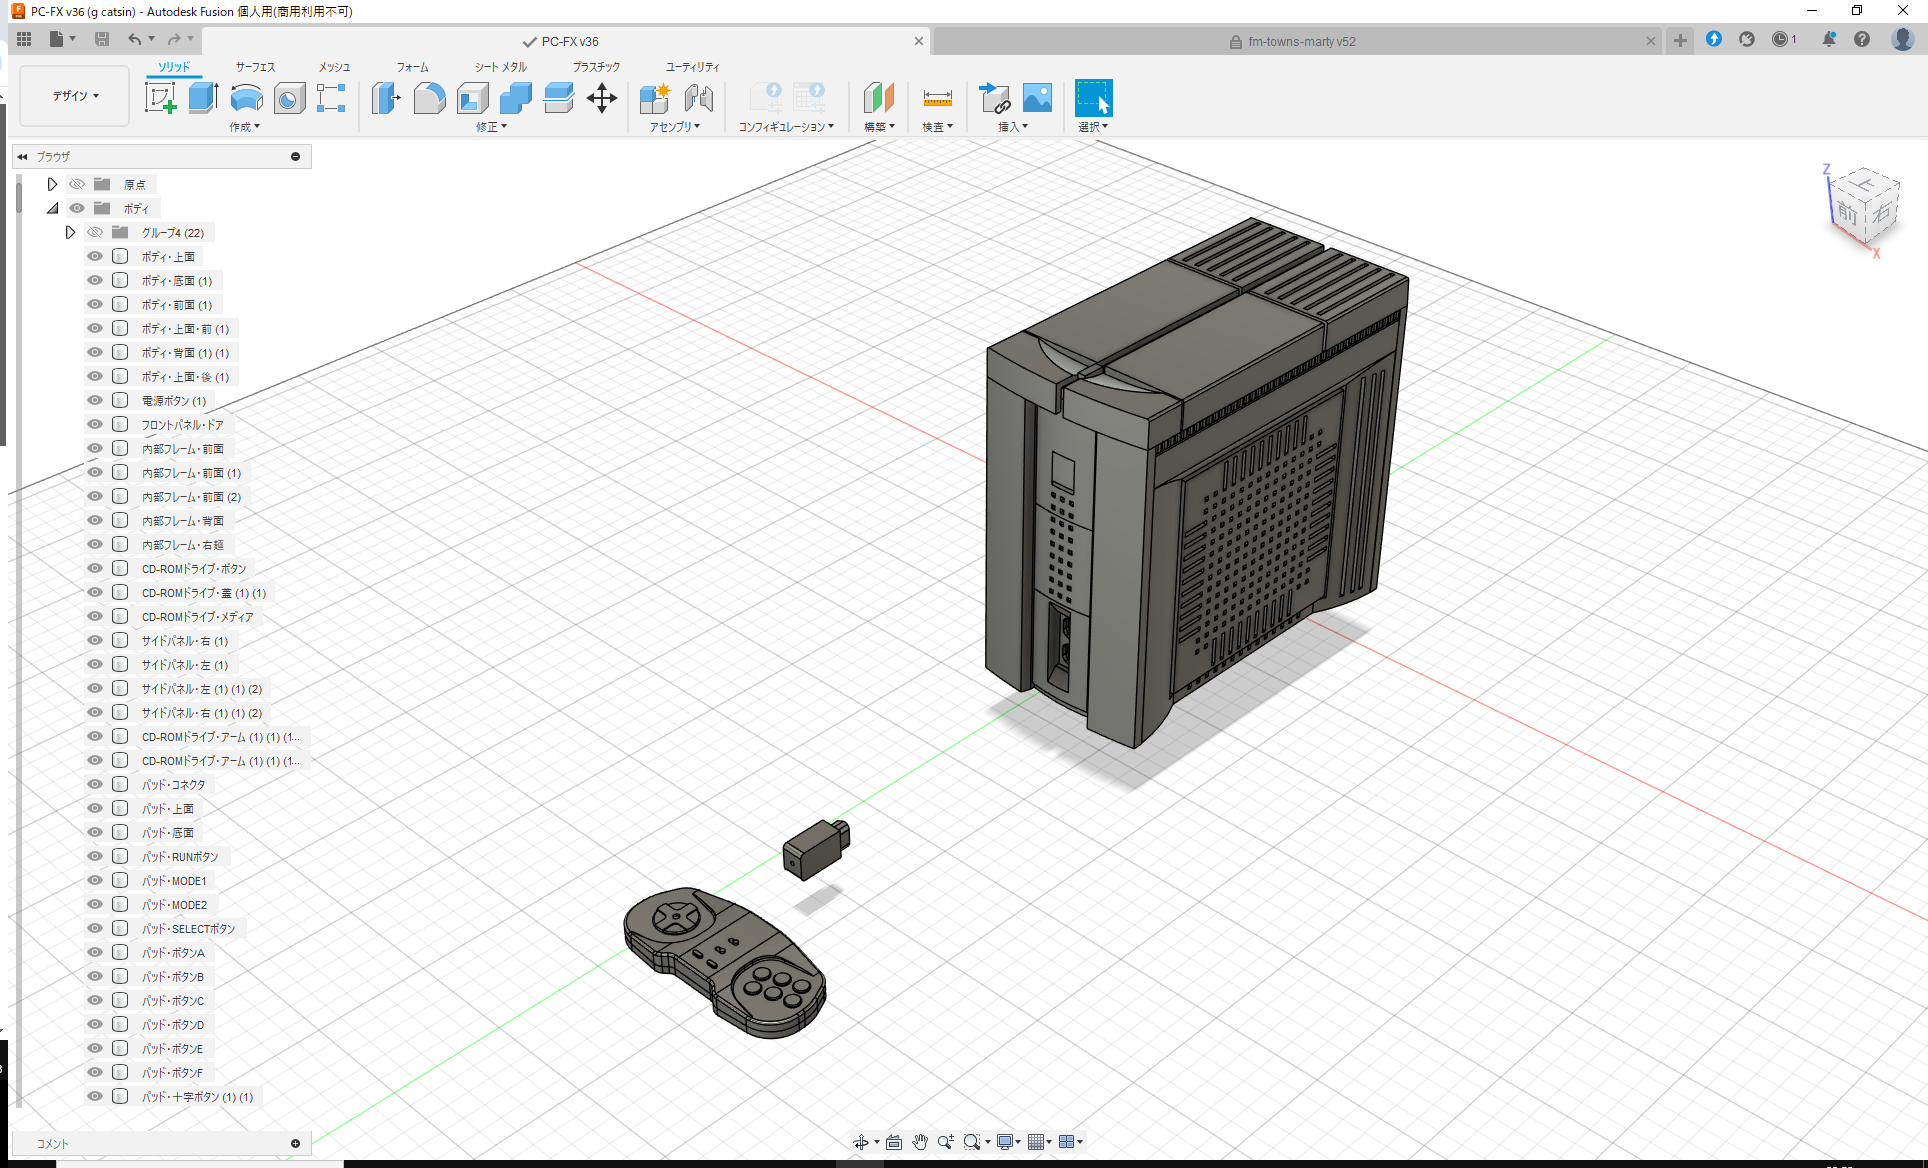Open the fm-towns-marty v52 document tab
1928x1168 pixels.
(x=1300, y=41)
